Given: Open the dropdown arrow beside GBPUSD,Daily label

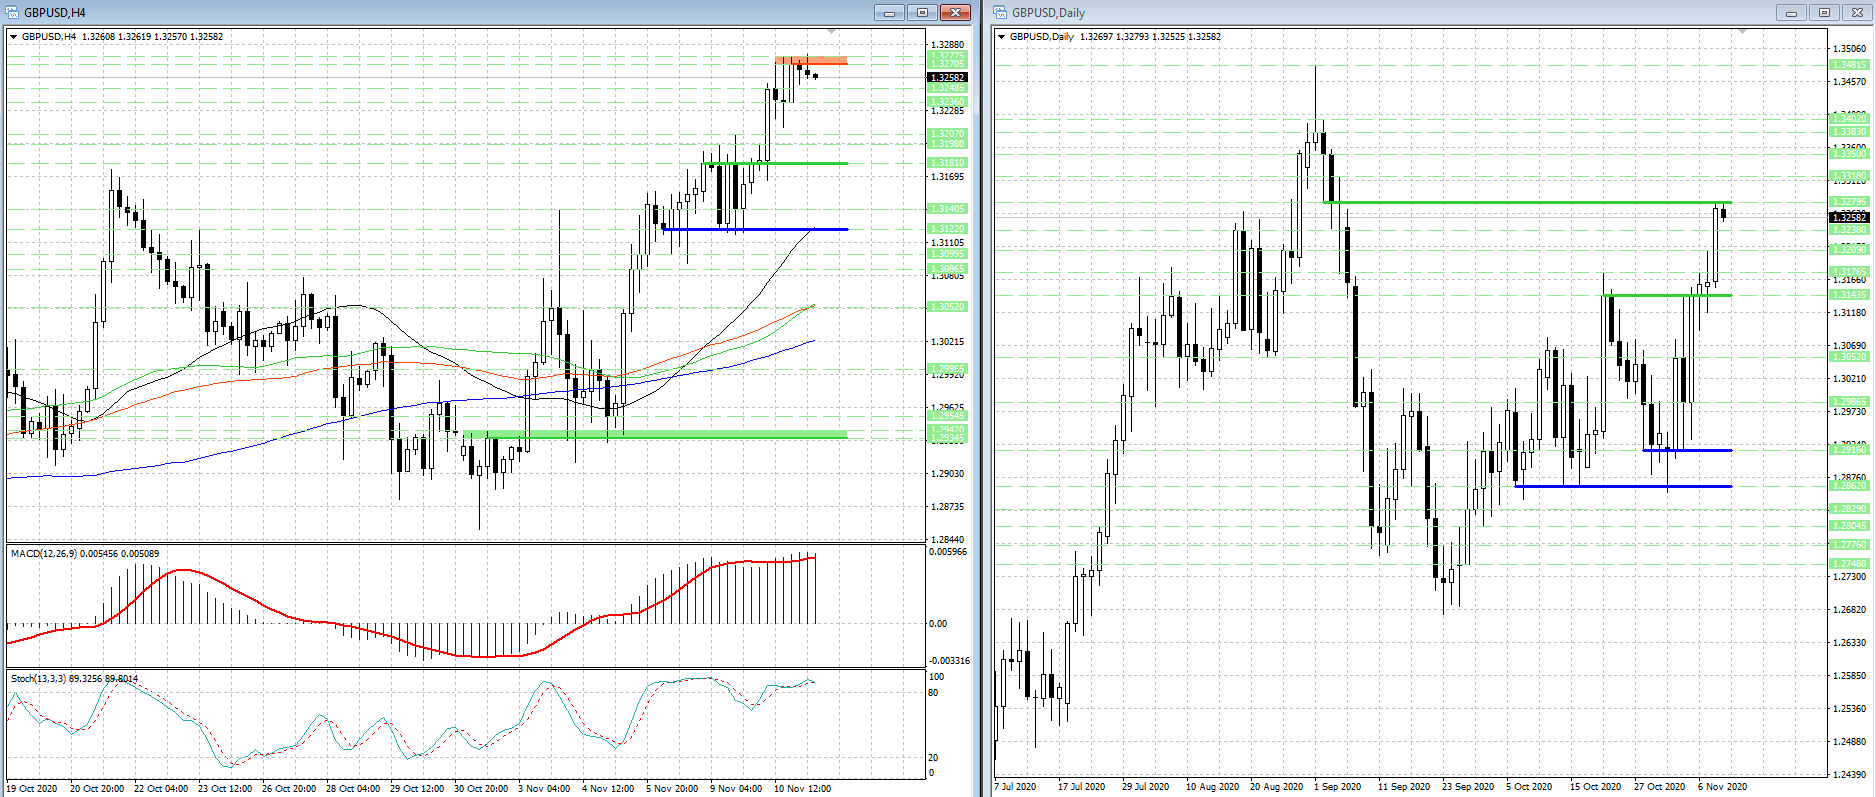Looking at the screenshot, I should (x=1002, y=37).
